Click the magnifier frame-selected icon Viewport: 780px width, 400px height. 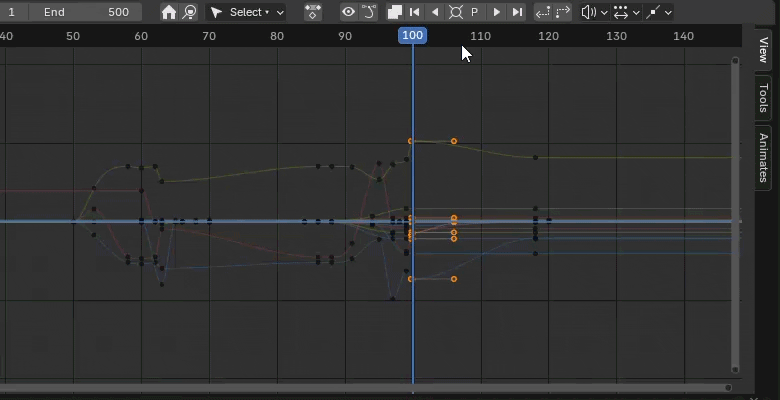click(189, 12)
